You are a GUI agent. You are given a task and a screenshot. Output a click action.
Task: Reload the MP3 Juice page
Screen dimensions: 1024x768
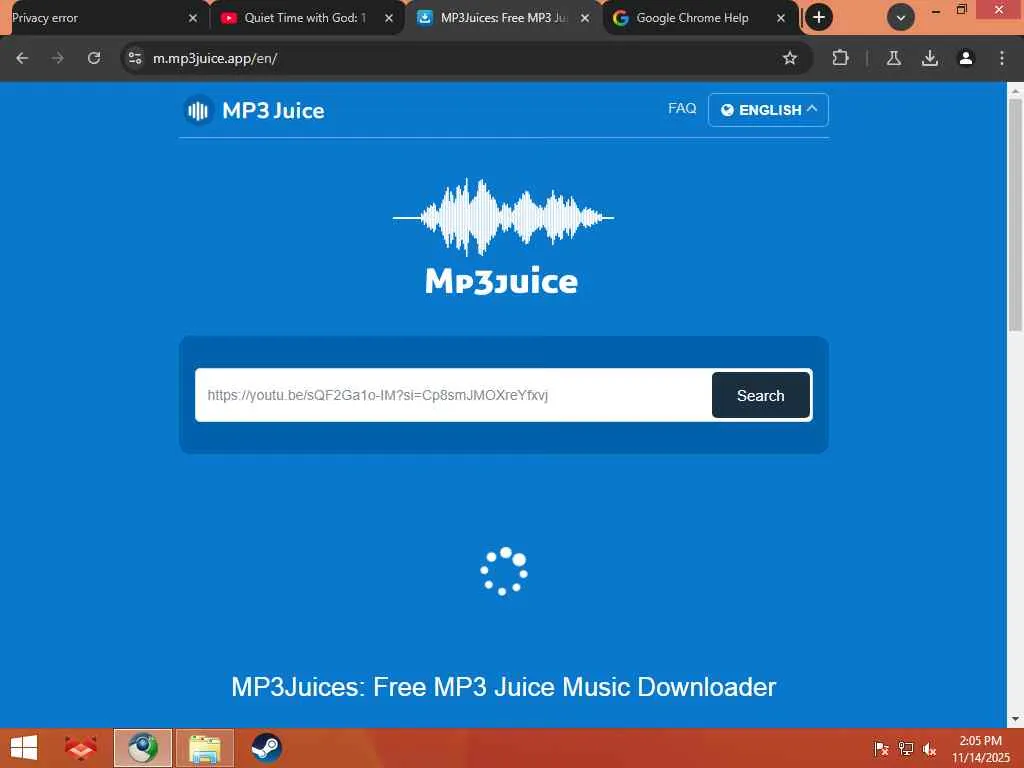[94, 58]
